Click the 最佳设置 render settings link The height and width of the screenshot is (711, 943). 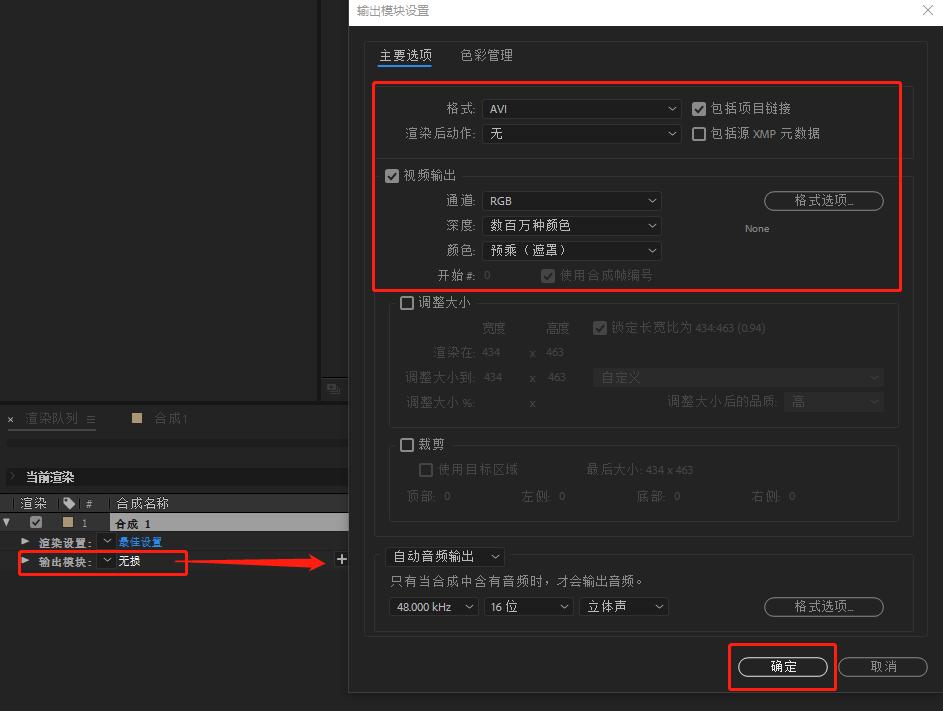[140, 541]
